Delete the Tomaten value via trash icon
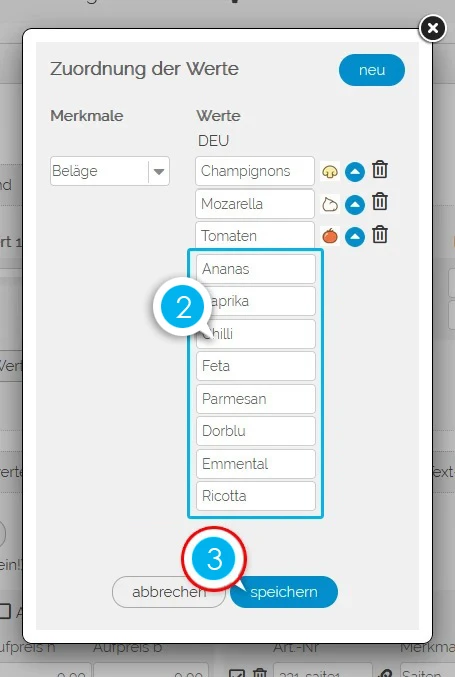Viewport: 455px width, 677px height. [x=380, y=234]
